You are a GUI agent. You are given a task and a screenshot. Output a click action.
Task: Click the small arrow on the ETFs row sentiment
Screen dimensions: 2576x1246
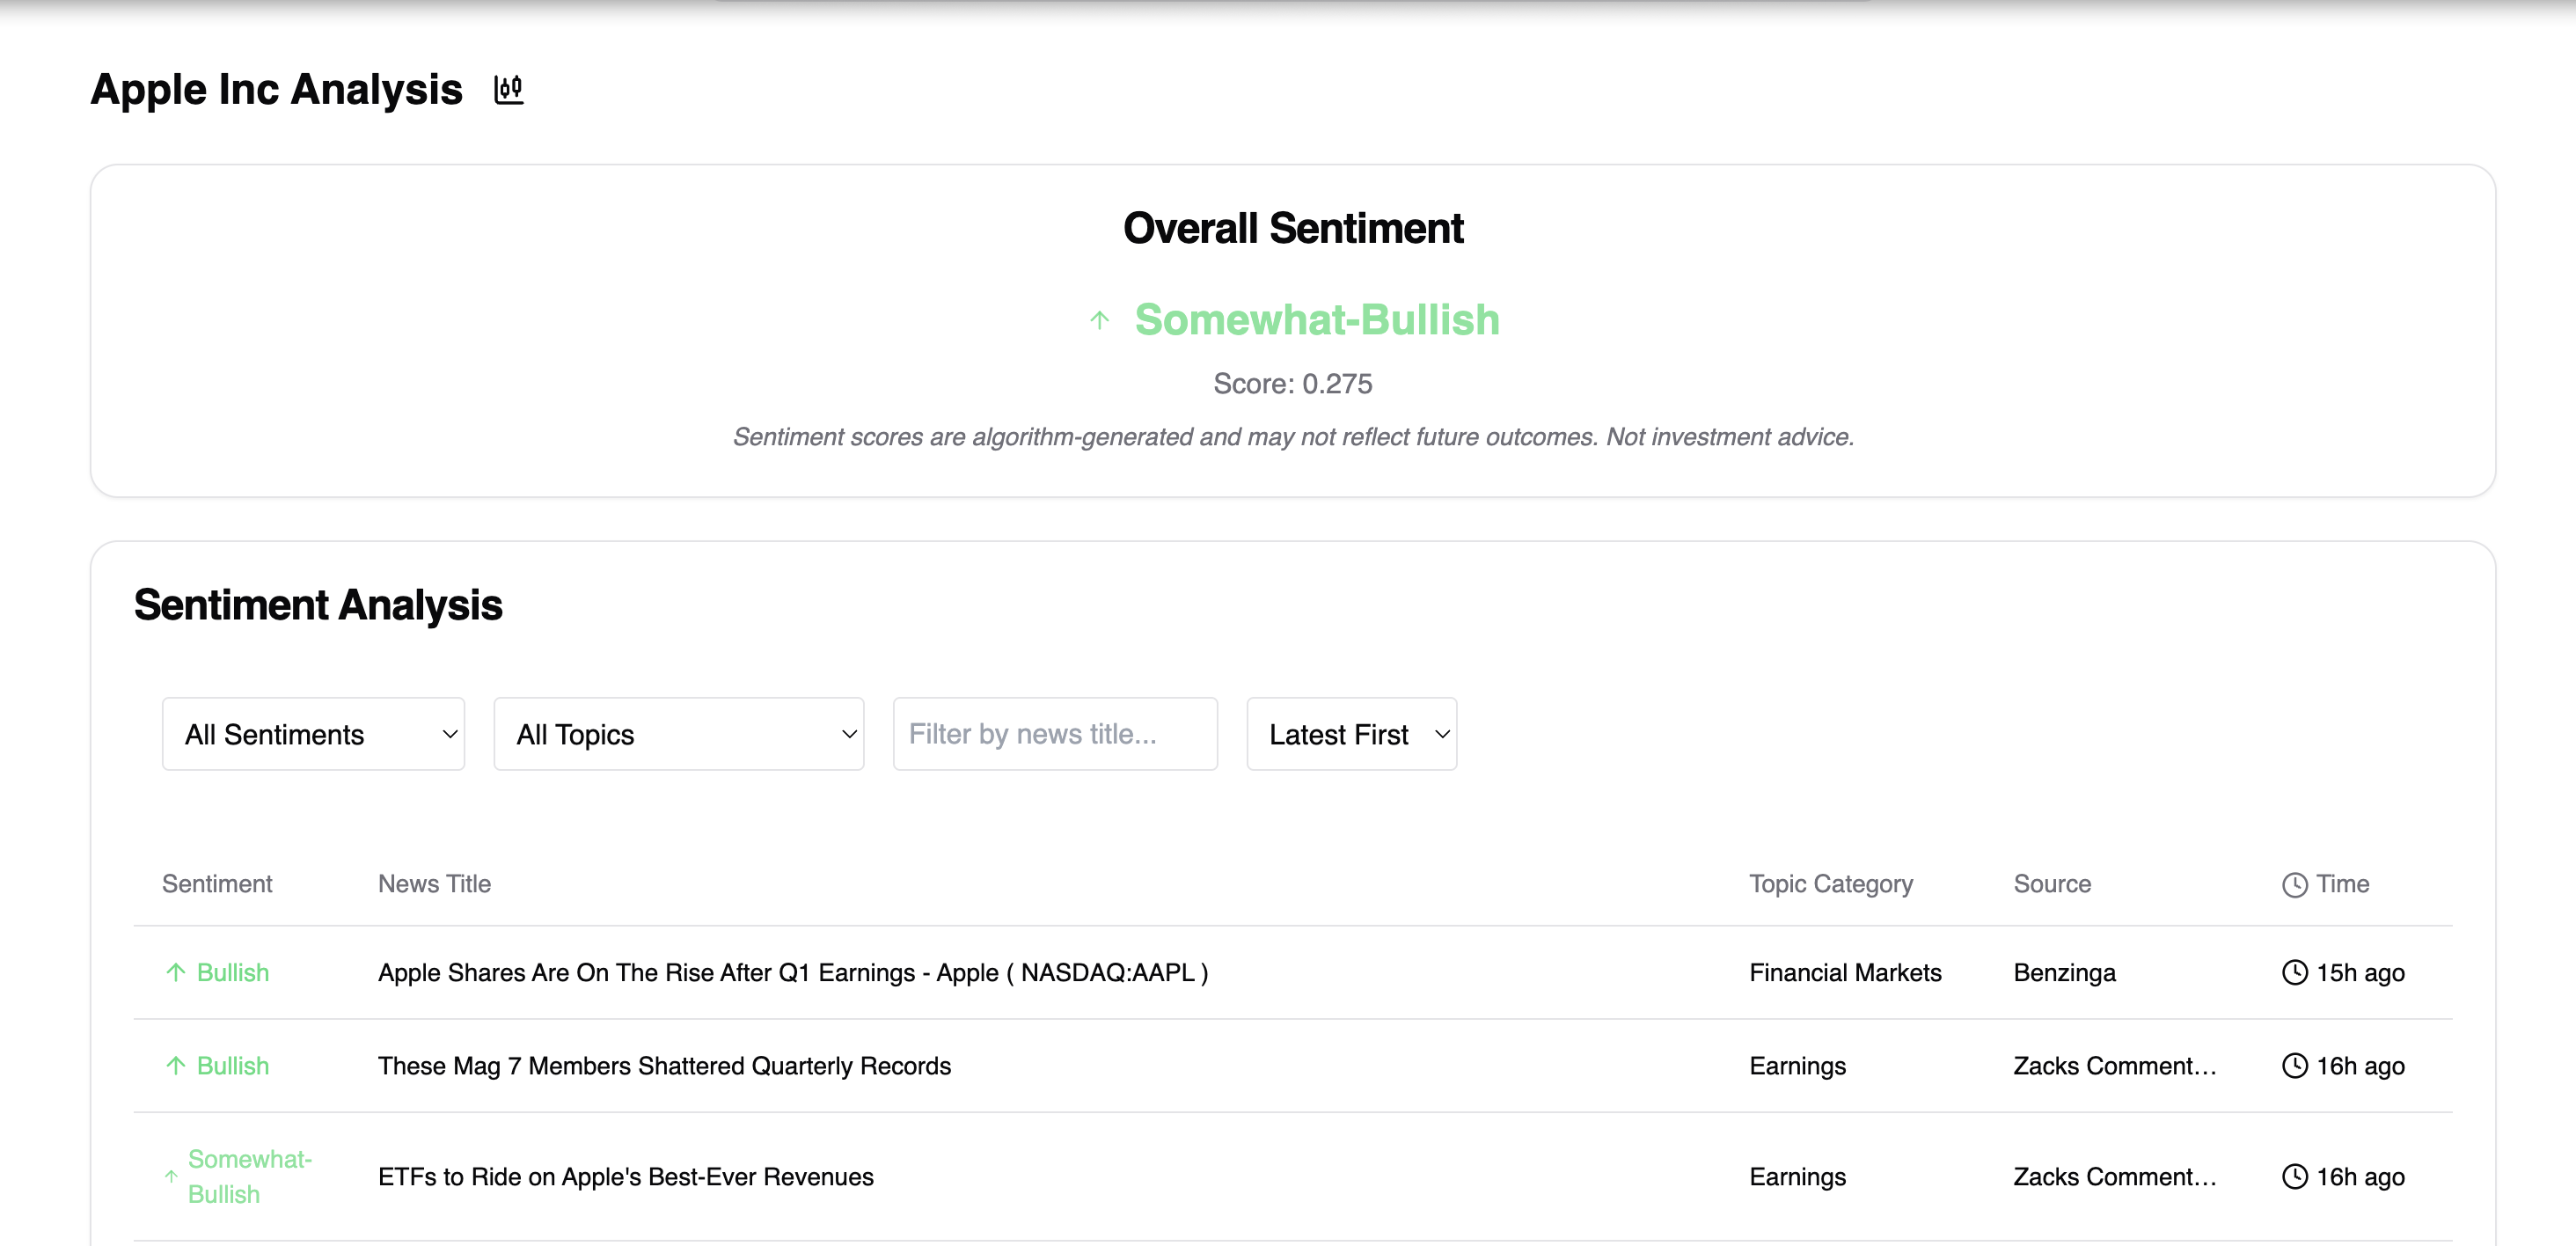point(171,1177)
